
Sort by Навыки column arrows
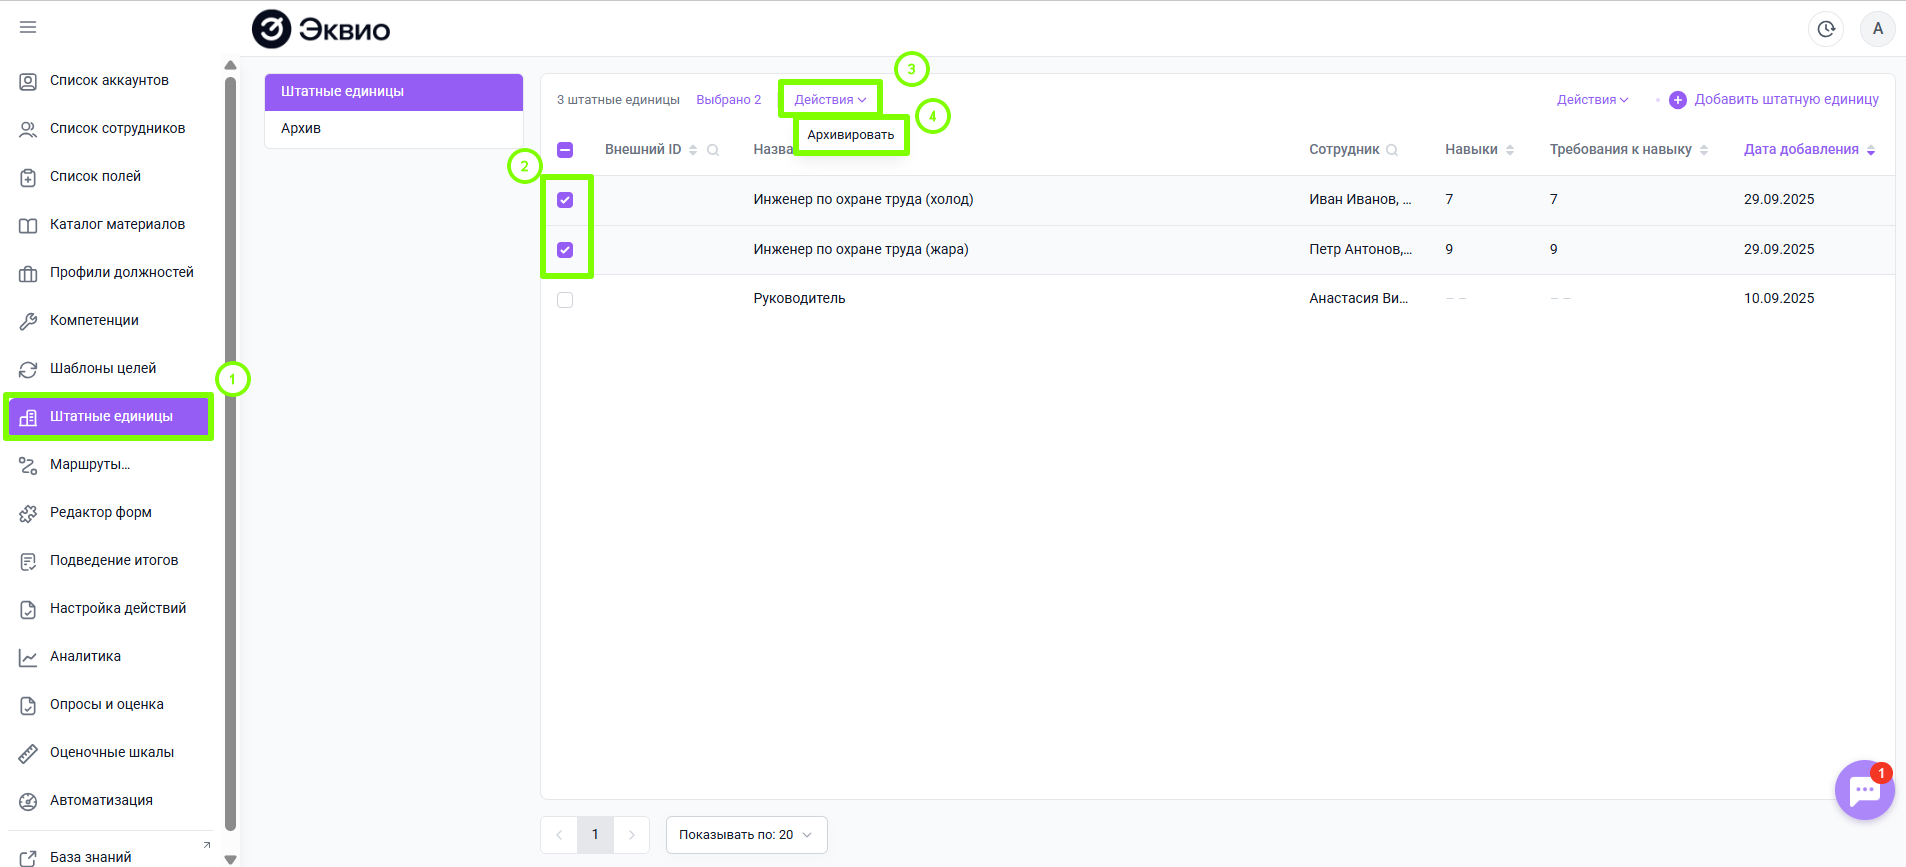pos(1510,150)
